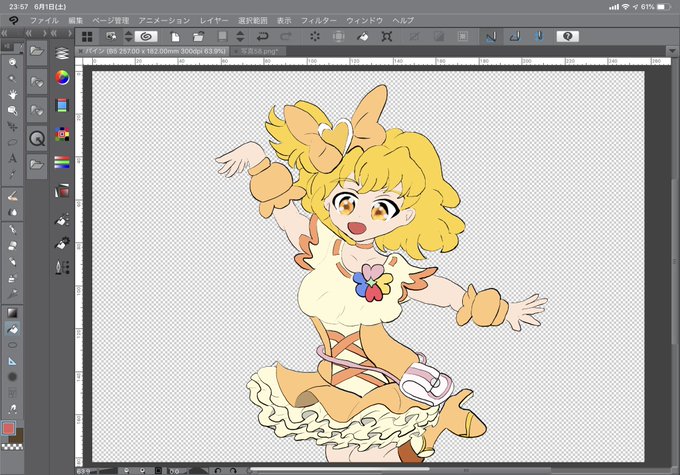Open the Clip Studio logo menu
The width and height of the screenshot is (680, 475).
[x=13, y=20]
